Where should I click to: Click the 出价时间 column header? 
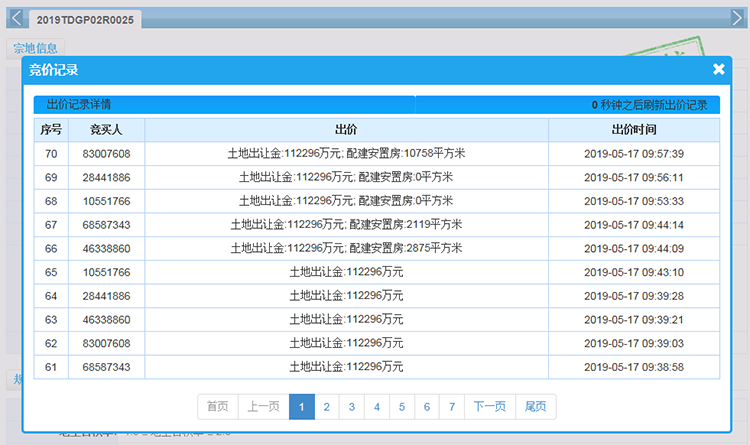pos(633,130)
